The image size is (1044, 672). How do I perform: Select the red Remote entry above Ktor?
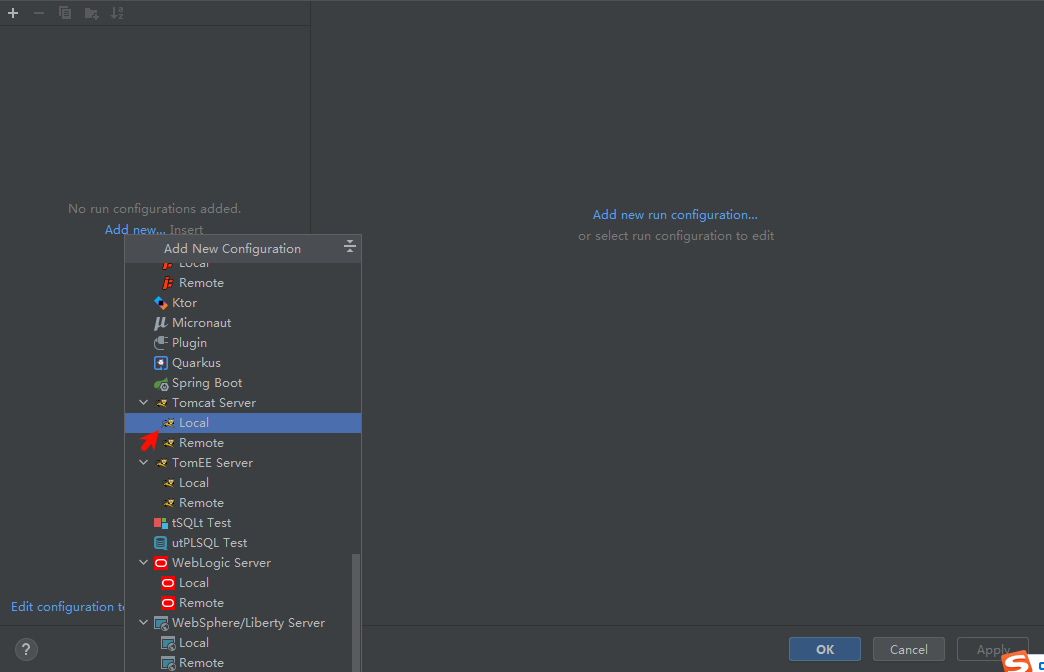(242, 282)
